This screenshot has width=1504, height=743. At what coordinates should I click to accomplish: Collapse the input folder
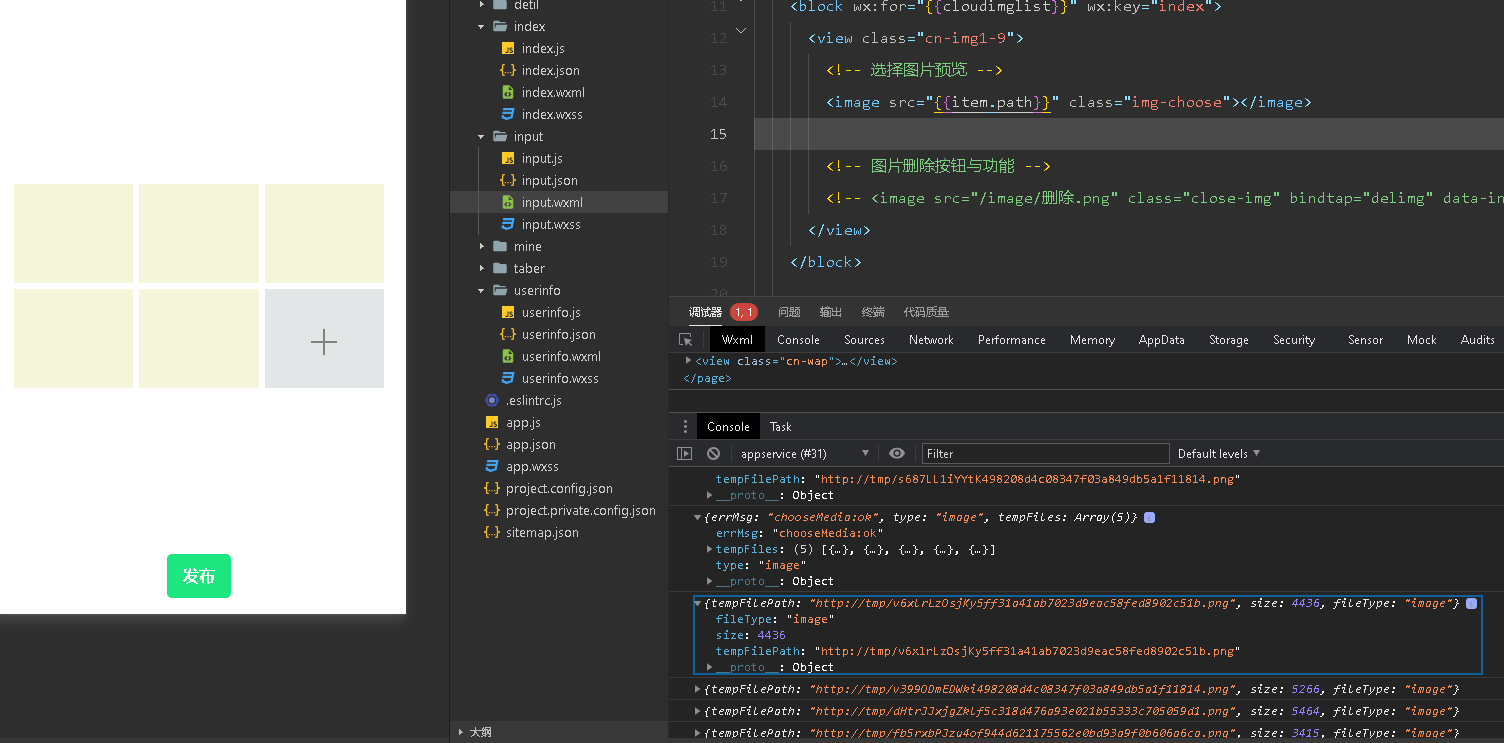[481, 137]
